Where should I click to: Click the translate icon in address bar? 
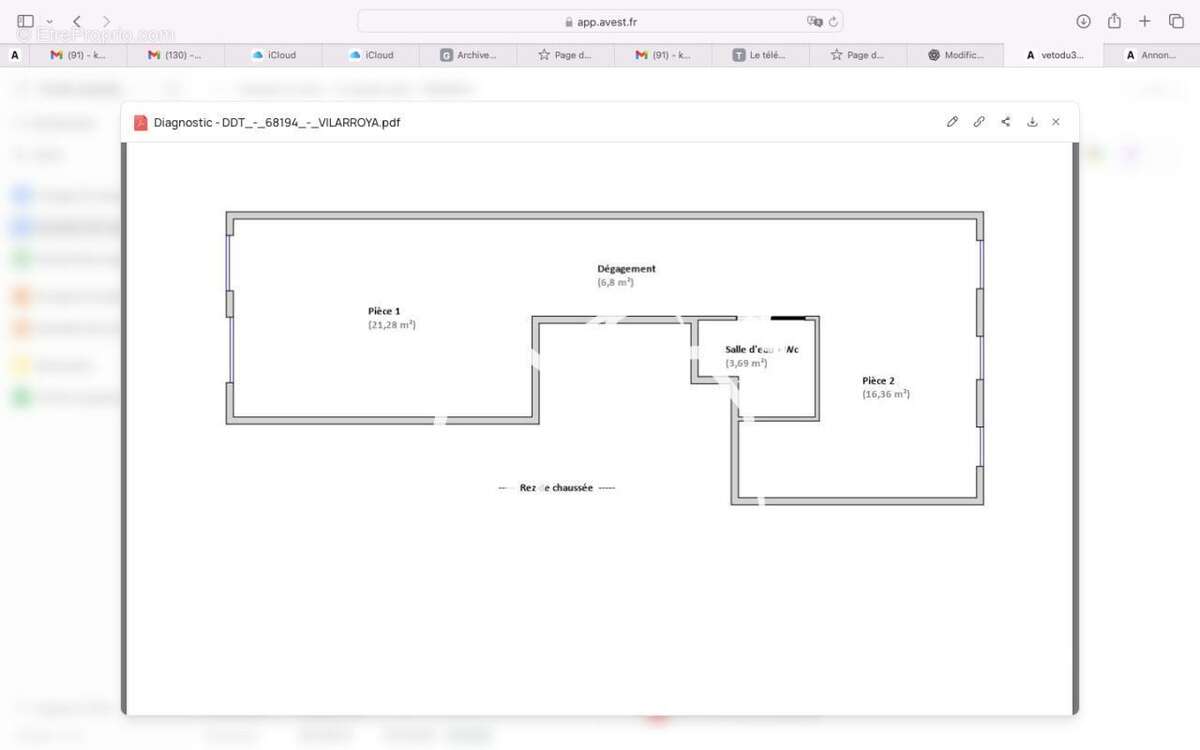(x=814, y=21)
